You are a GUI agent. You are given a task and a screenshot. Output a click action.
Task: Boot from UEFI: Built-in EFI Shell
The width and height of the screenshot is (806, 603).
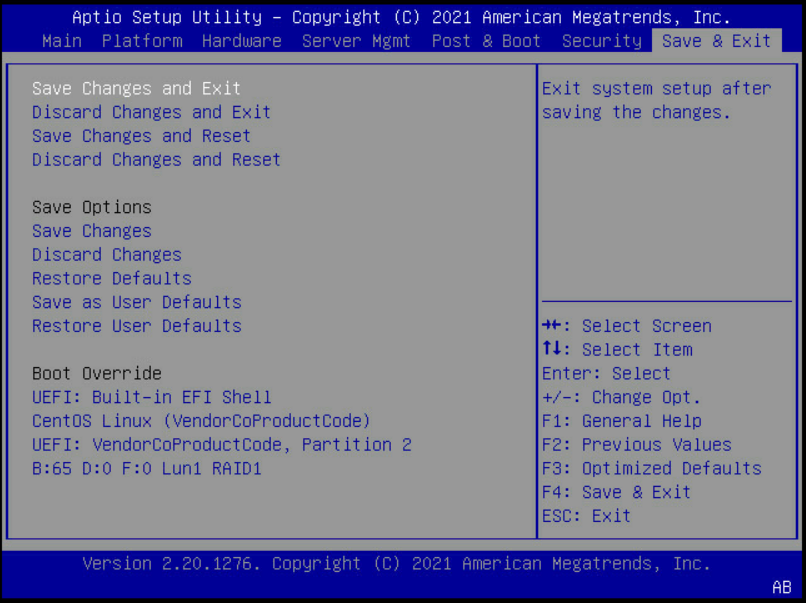[x=152, y=397]
